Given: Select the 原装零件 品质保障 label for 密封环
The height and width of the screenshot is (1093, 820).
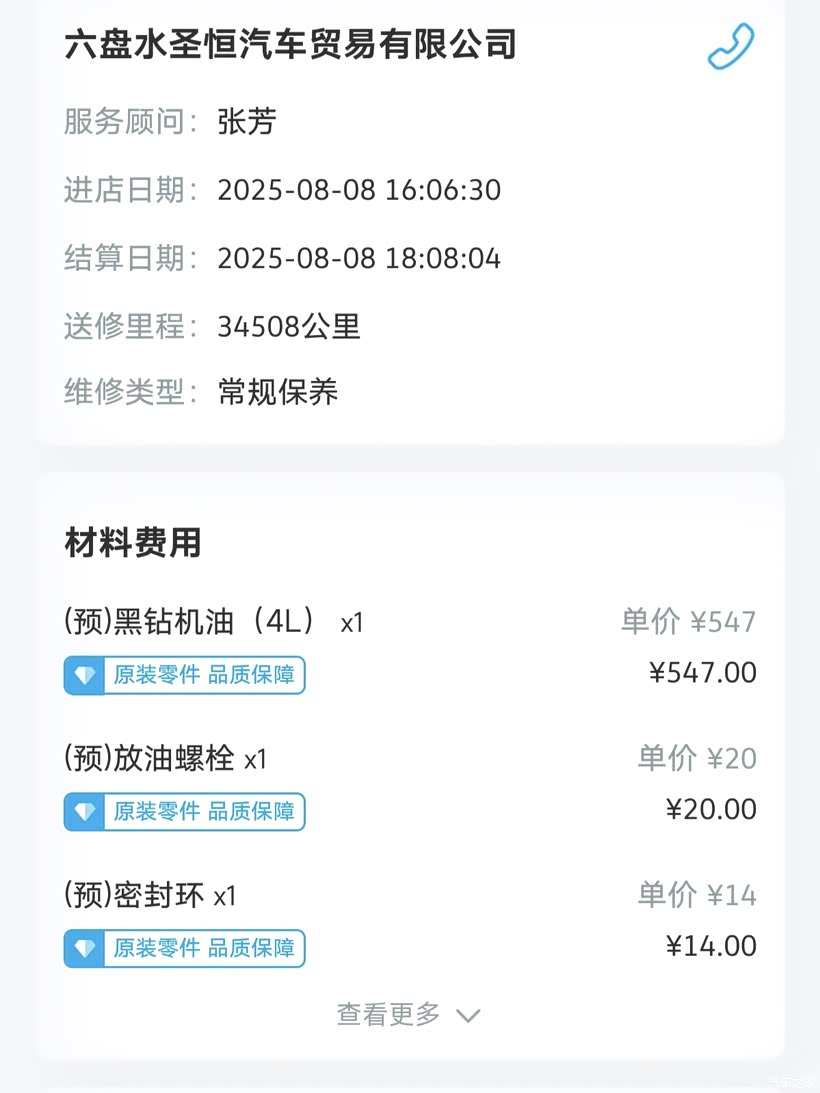Looking at the screenshot, I should (204, 948).
